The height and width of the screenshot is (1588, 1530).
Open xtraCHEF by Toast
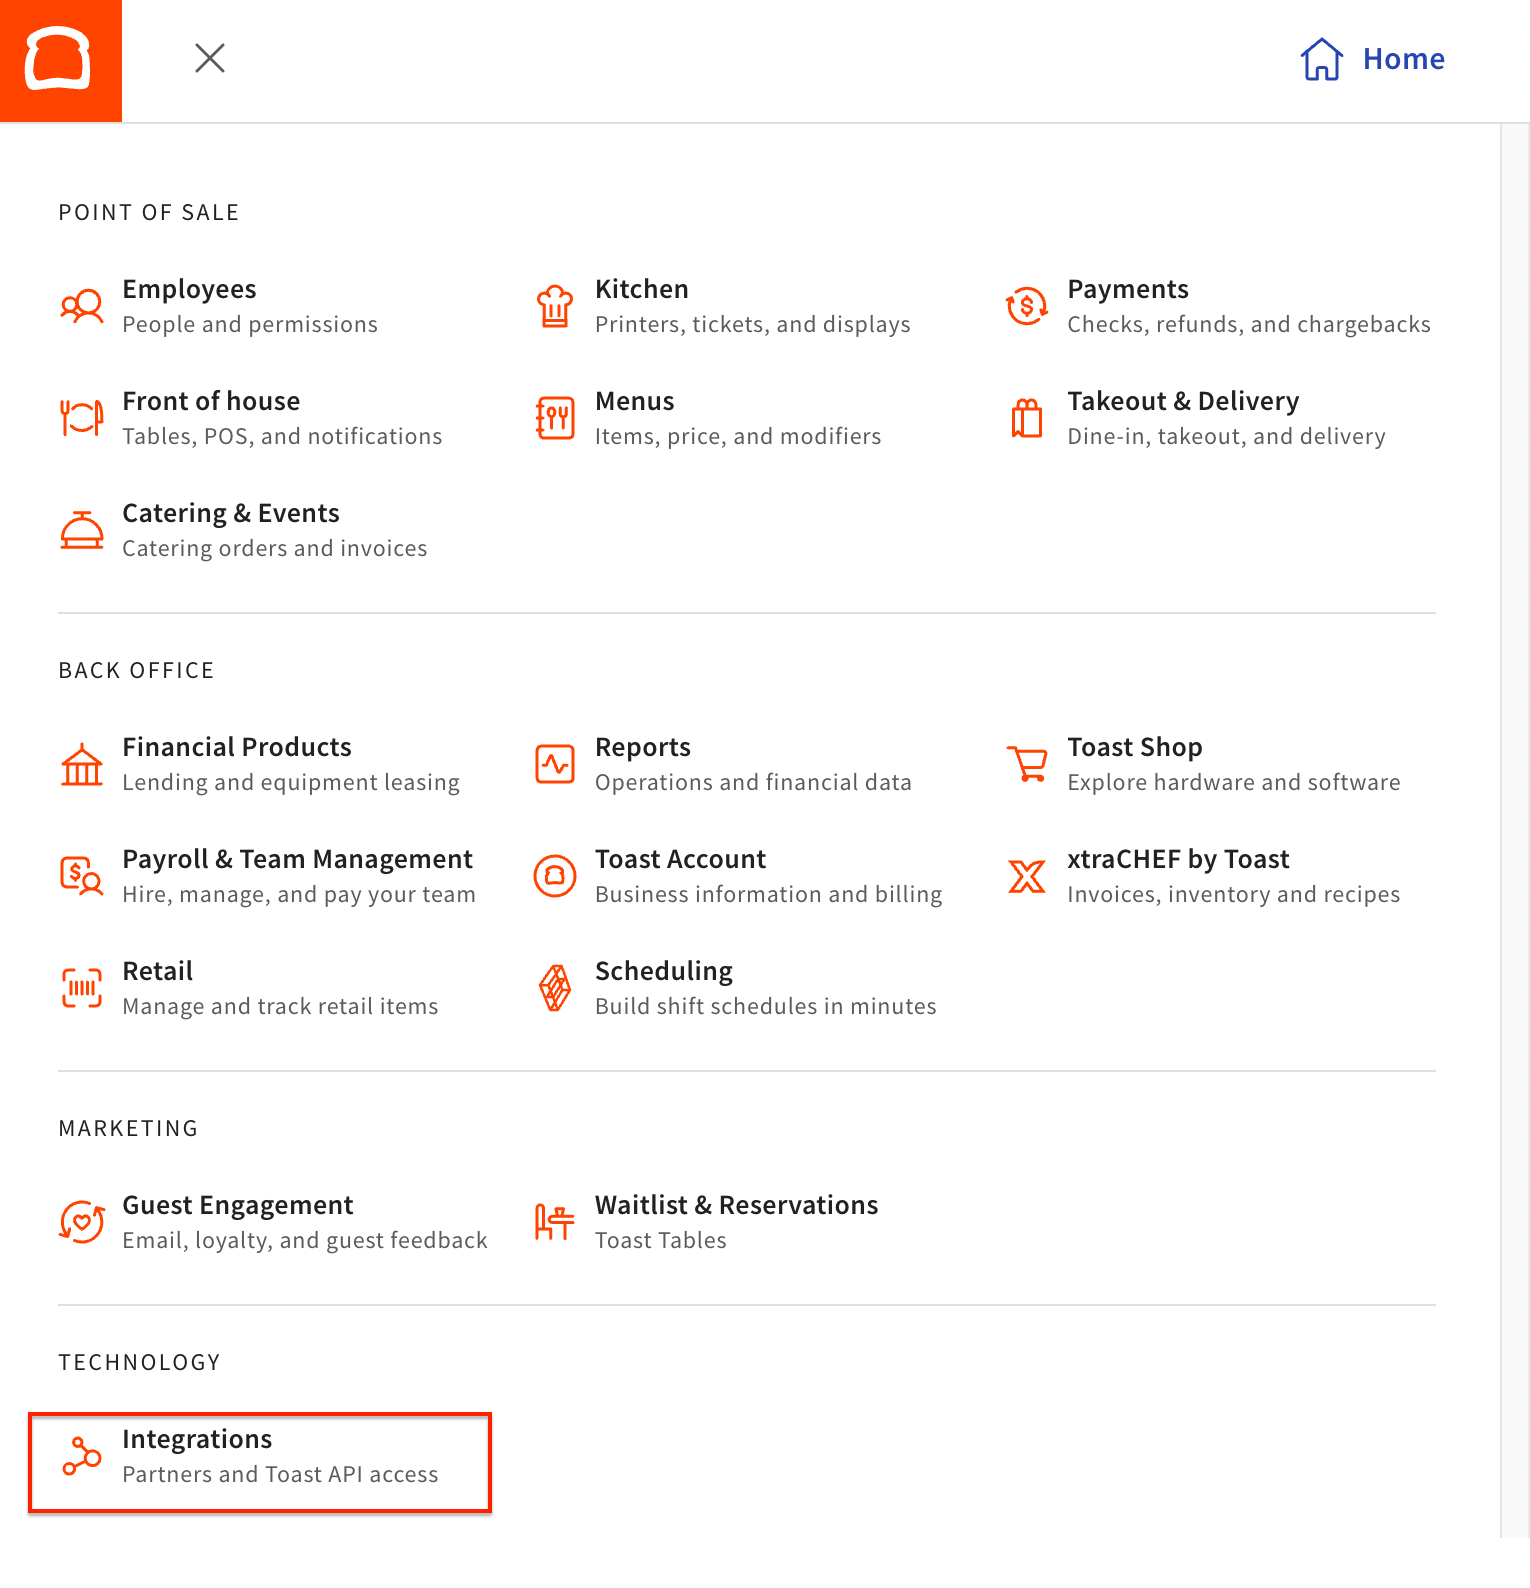coord(1178,859)
